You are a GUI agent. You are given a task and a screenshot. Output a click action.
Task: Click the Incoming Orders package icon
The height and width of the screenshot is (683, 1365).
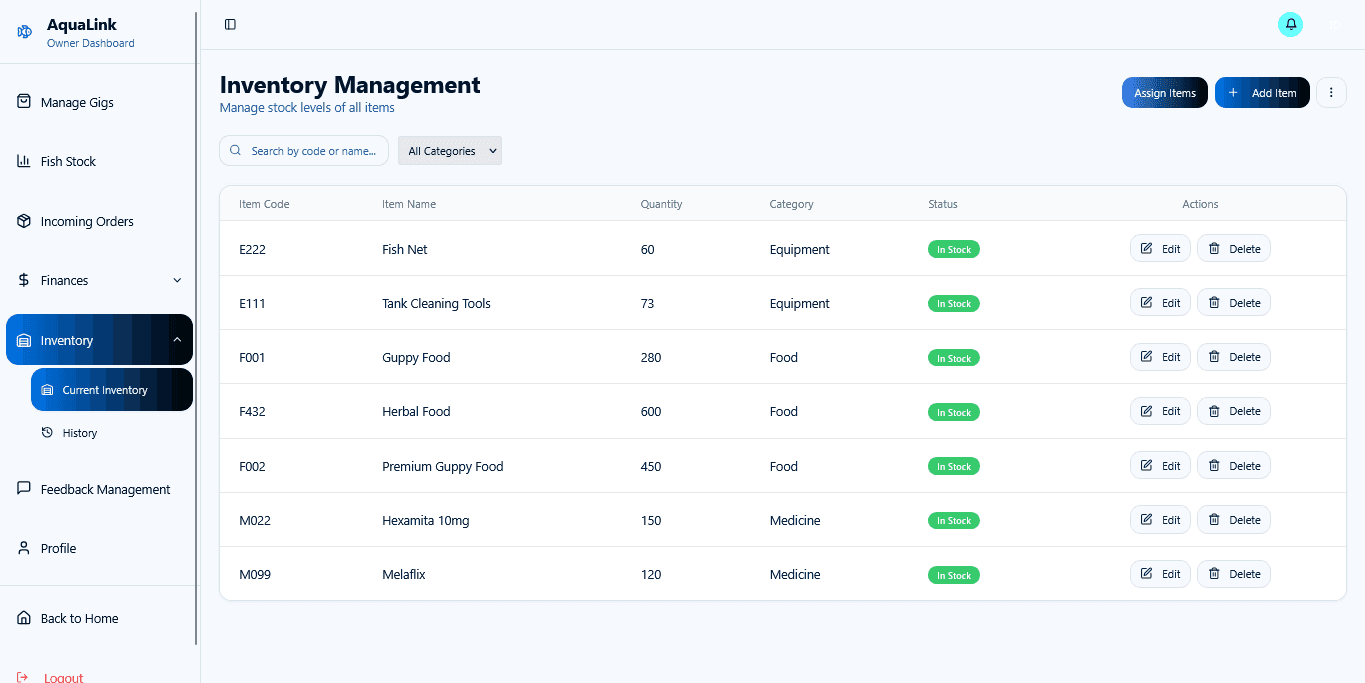[22, 221]
